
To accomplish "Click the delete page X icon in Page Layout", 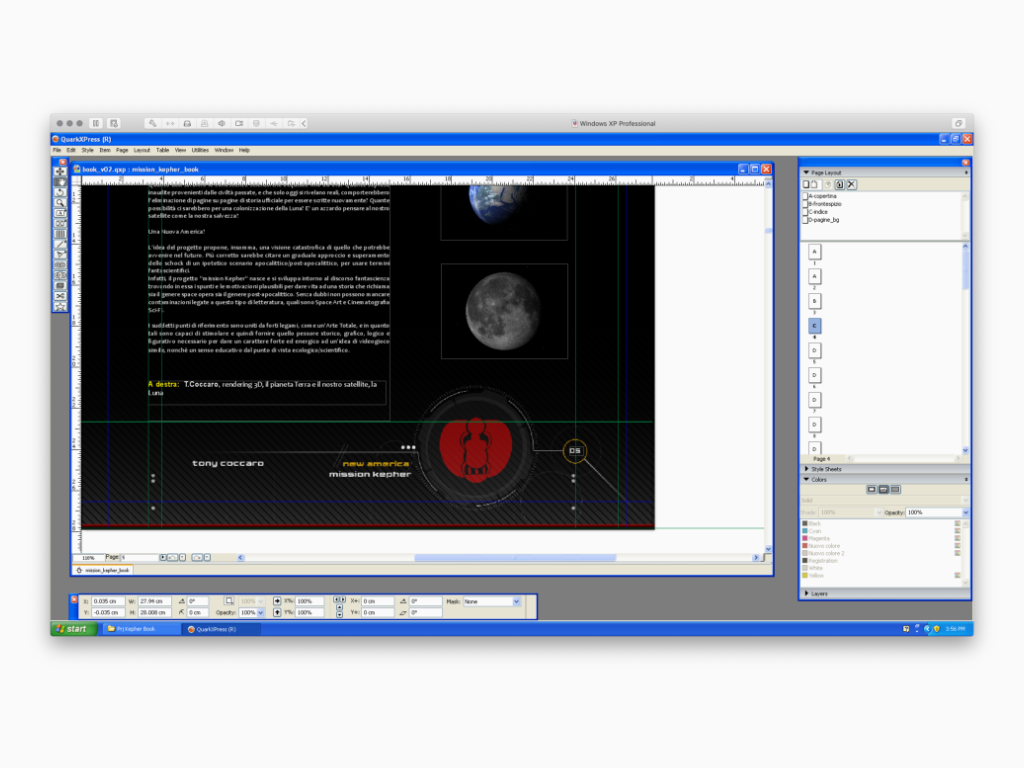I will (x=852, y=185).
